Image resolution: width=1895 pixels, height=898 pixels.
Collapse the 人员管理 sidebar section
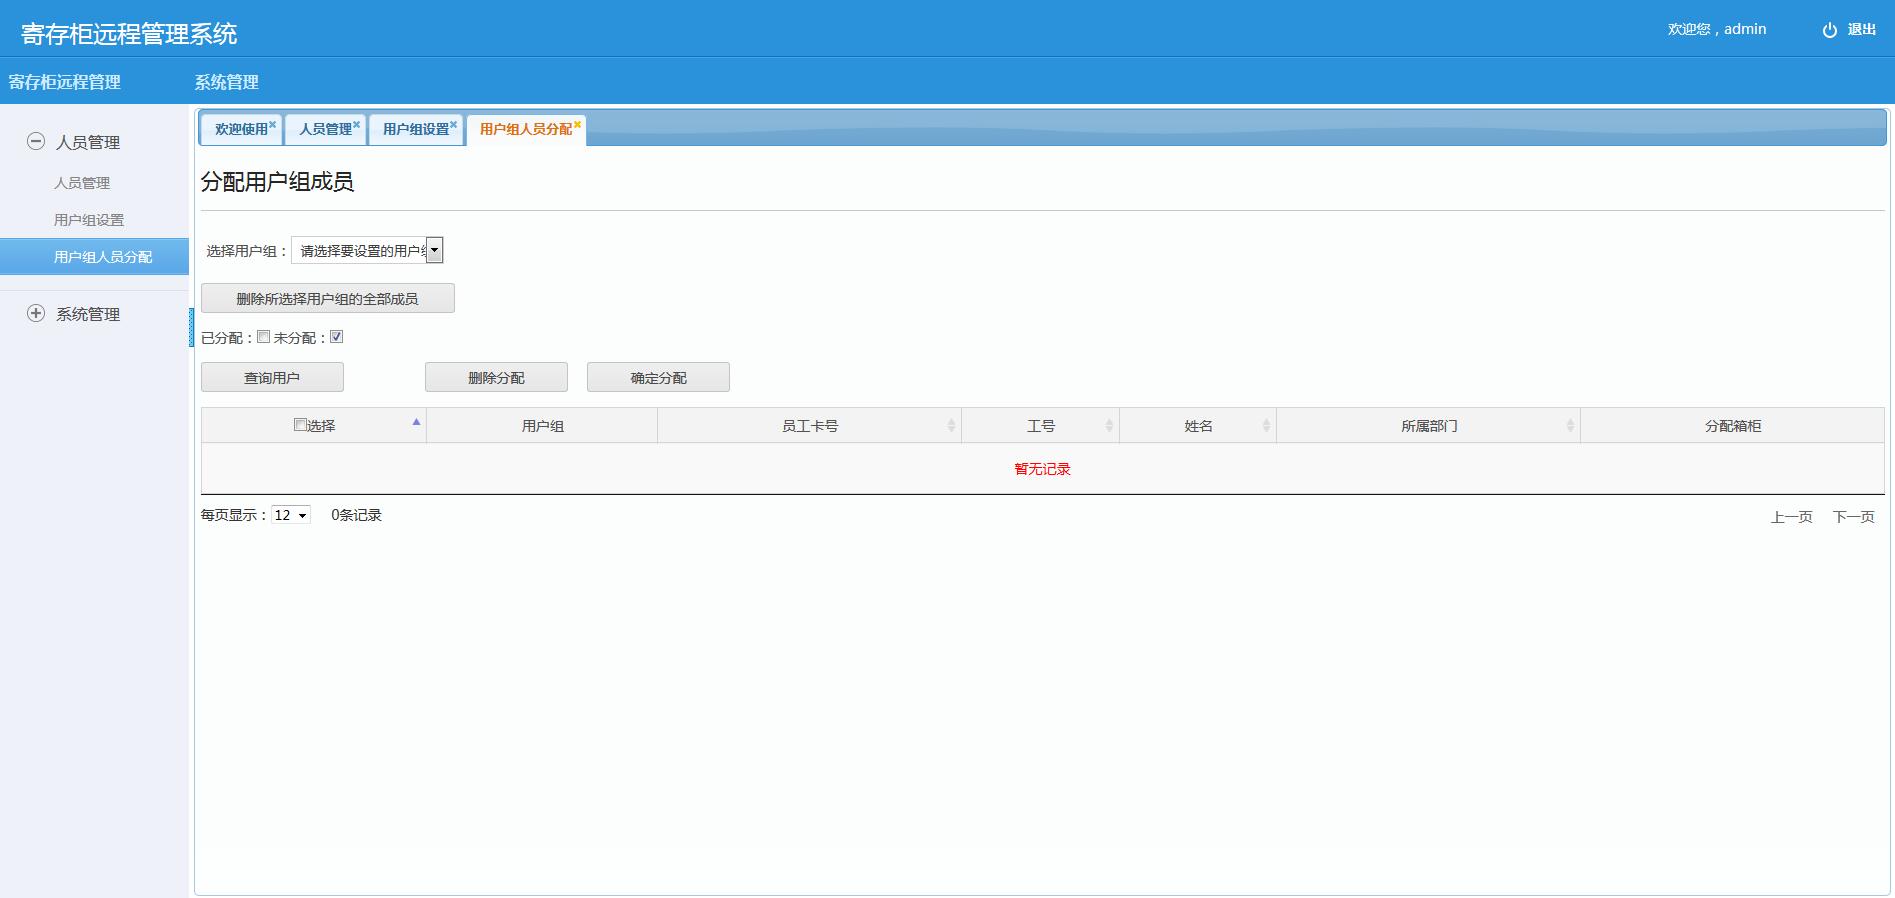(x=36, y=142)
